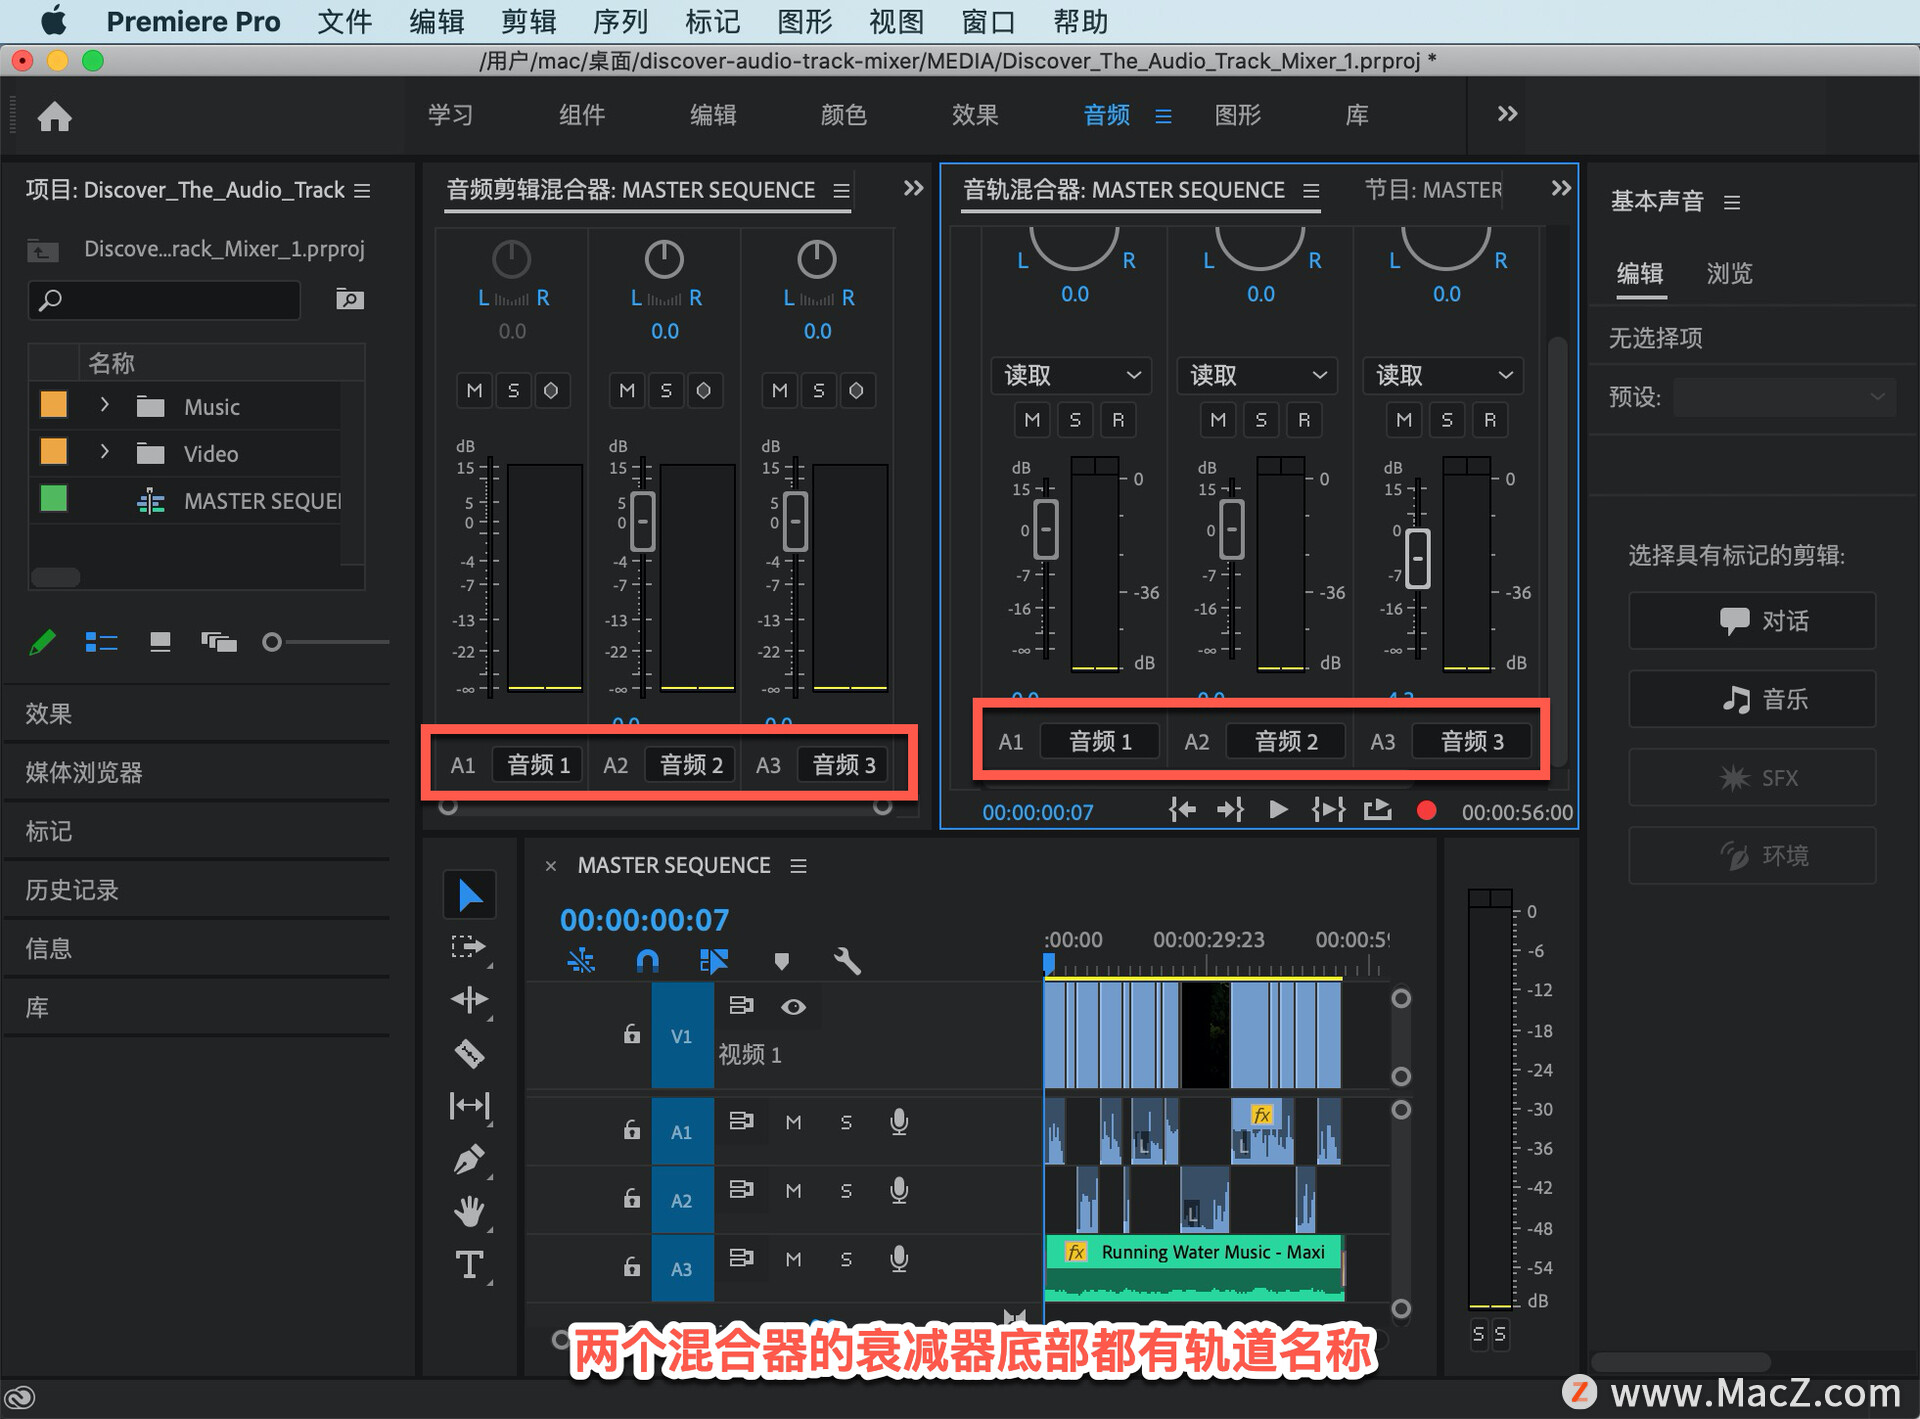Select the Razor tool in toolbar
Screen dimensions: 1920x1419
point(469,1053)
